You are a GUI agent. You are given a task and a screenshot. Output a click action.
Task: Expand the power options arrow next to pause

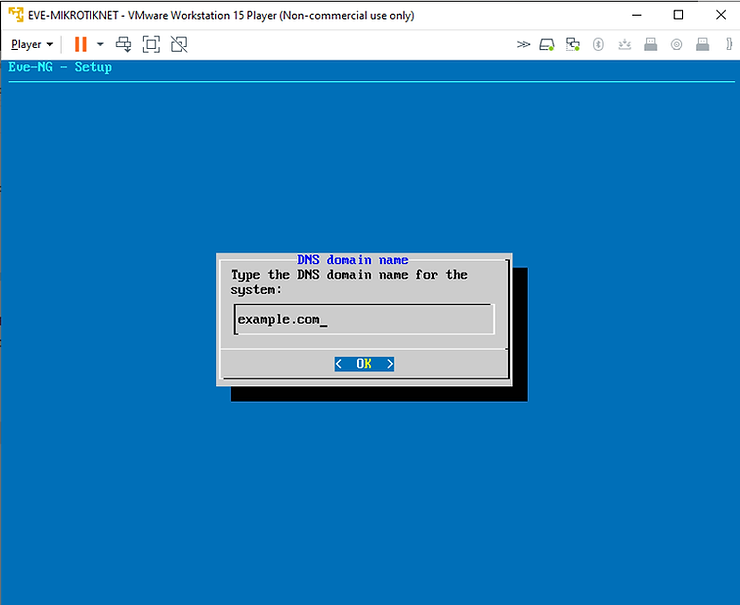pyautogui.click(x=100, y=44)
